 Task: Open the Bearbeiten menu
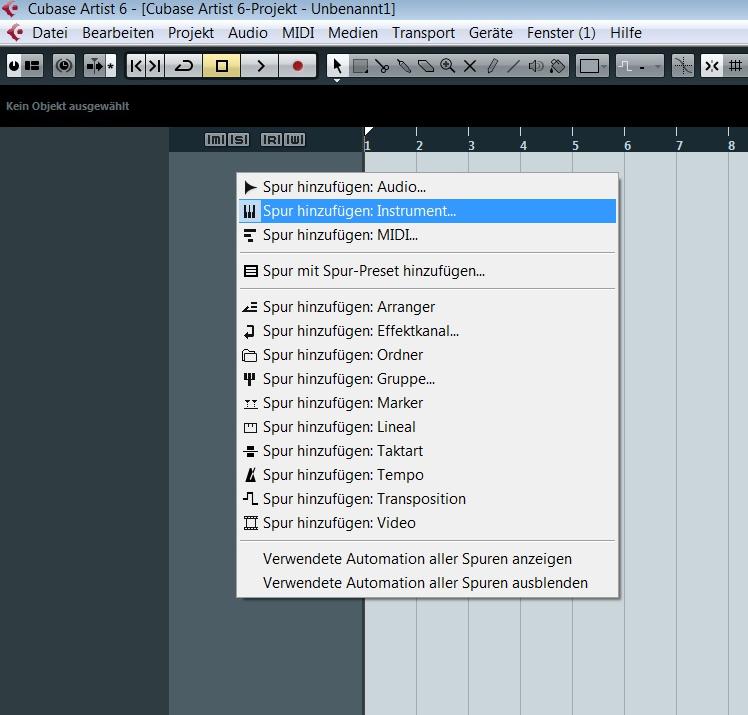(x=118, y=33)
